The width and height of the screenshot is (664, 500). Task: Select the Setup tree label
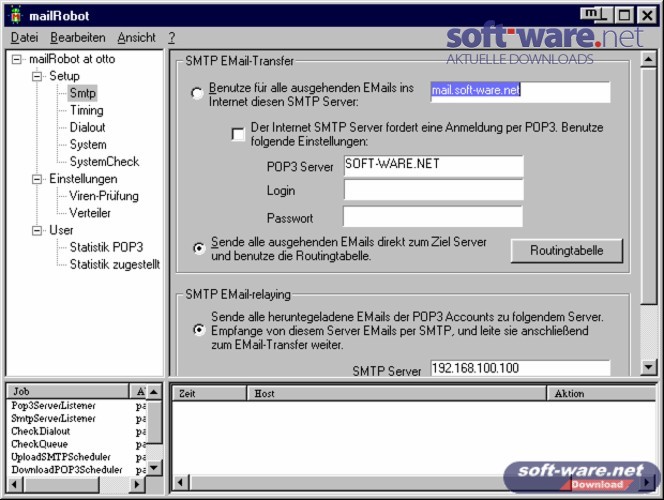pyautogui.click(x=64, y=76)
